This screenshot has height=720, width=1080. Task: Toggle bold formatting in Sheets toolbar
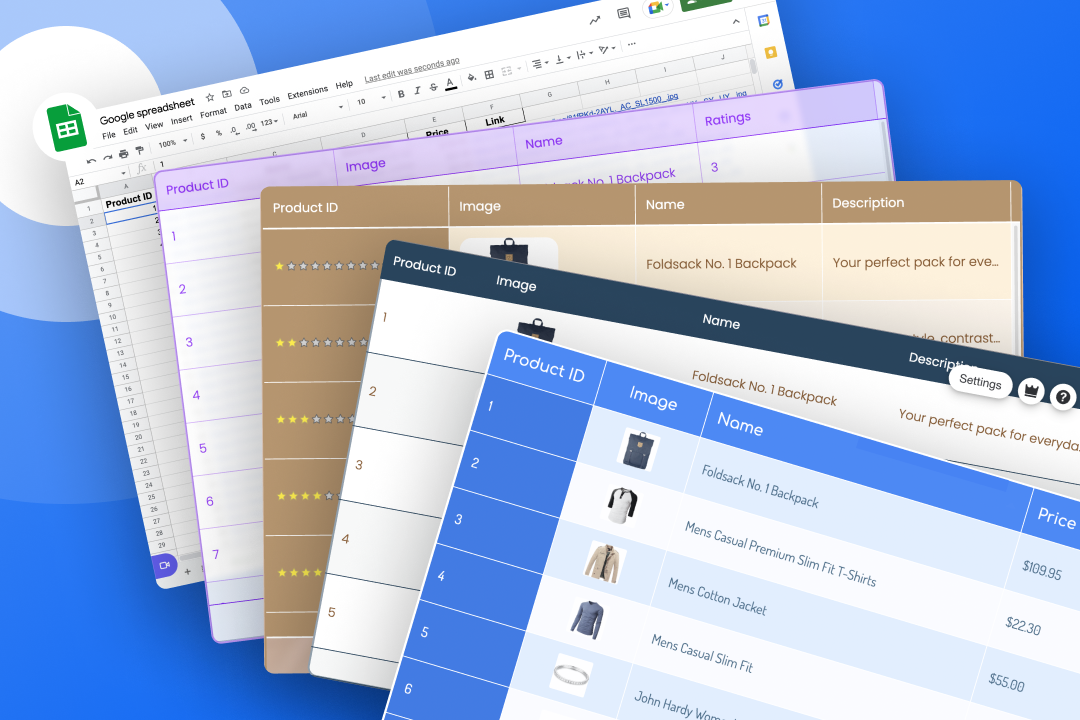click(x=401, y=94)
